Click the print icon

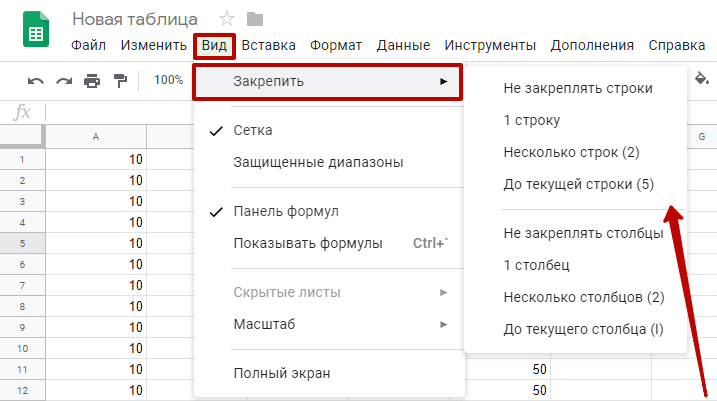pyautogui.click(x=93, y=81)
